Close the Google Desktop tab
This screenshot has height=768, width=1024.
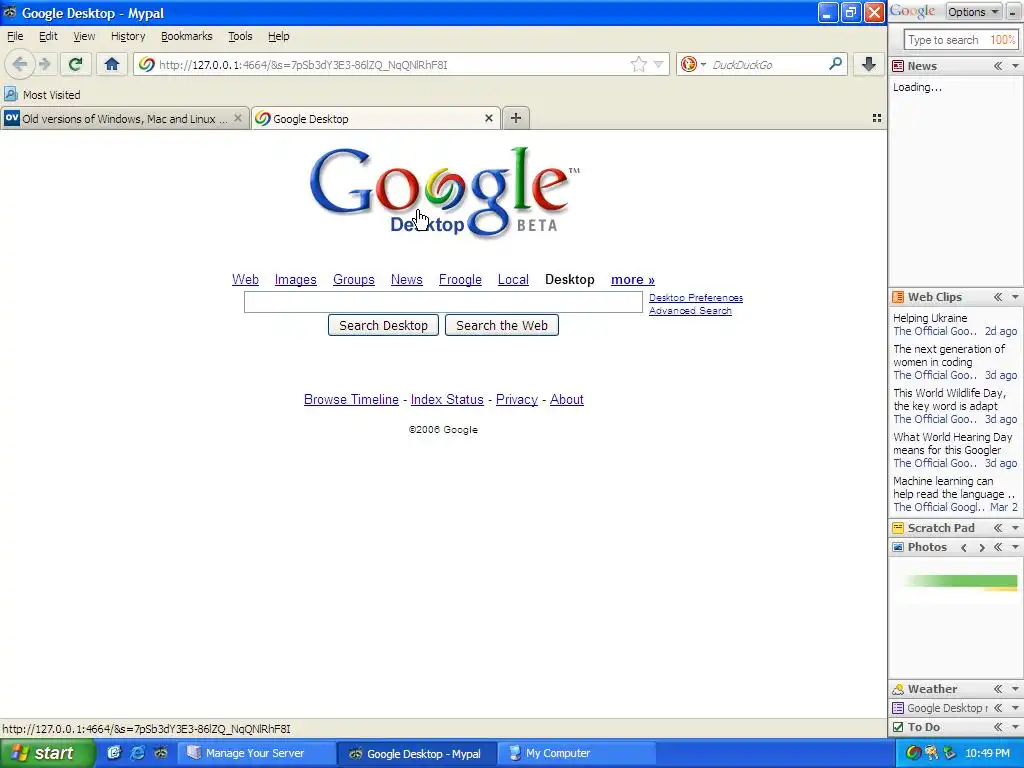point(488,118)
